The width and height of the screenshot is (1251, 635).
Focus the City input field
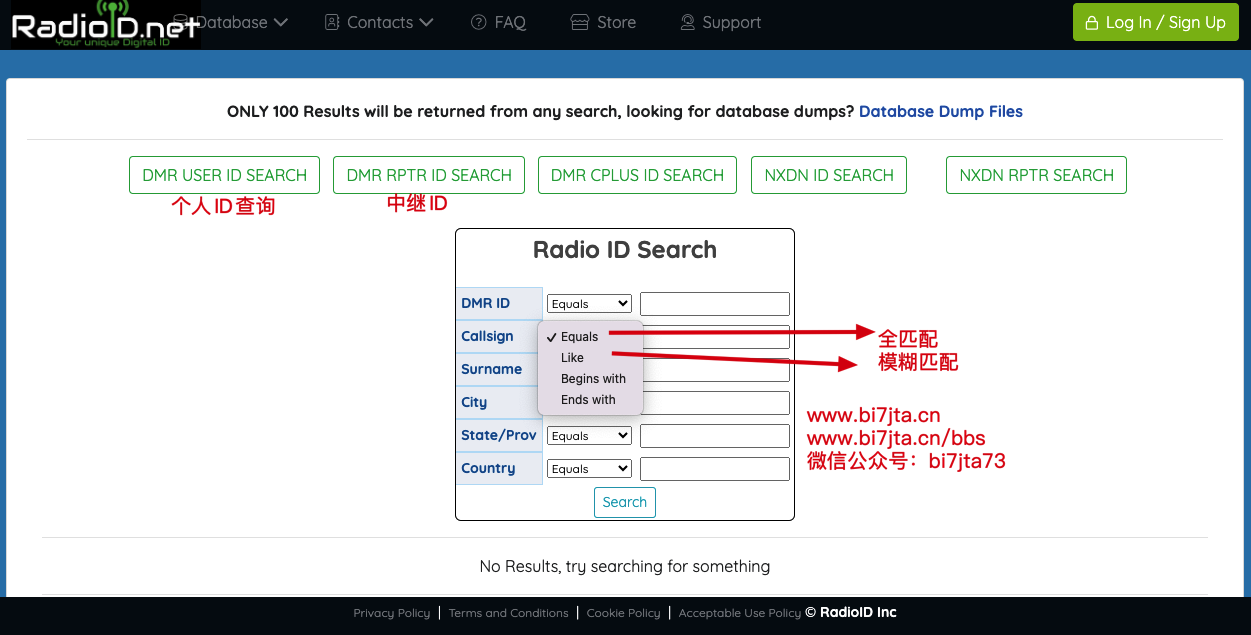point(715,403)
